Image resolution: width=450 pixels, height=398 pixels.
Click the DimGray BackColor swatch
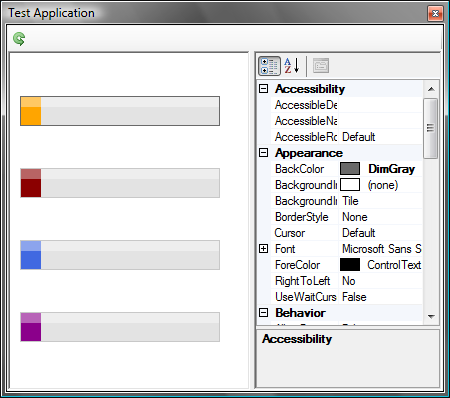tap(350, 169)
